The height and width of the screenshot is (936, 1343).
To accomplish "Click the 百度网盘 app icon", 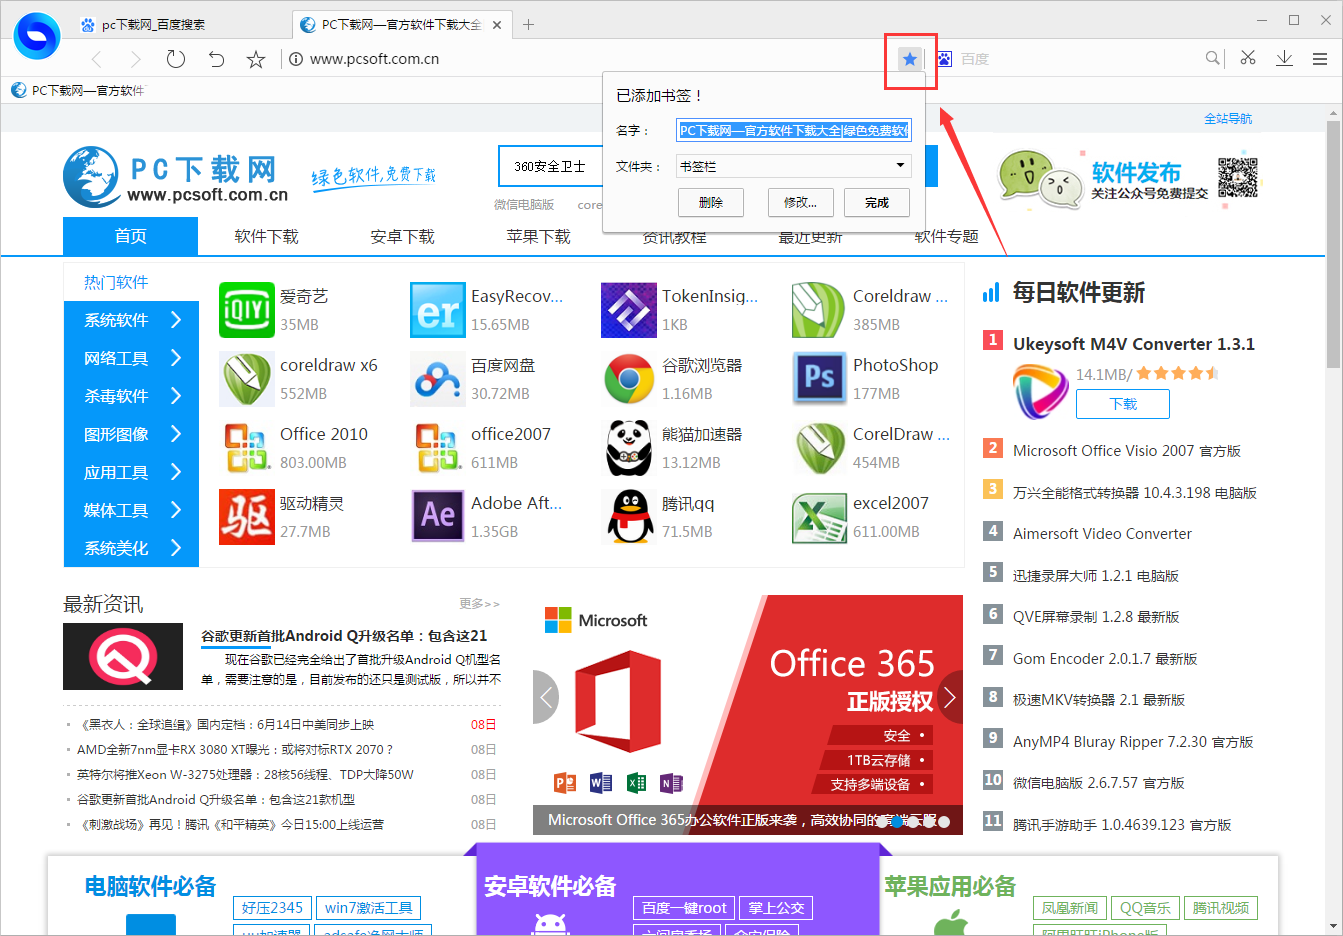I will pyautogui.click(x=437, y=379).
